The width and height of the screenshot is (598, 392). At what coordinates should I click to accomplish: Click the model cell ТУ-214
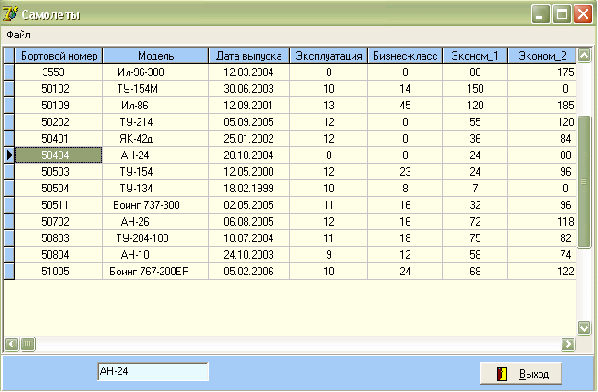[156, 122]
